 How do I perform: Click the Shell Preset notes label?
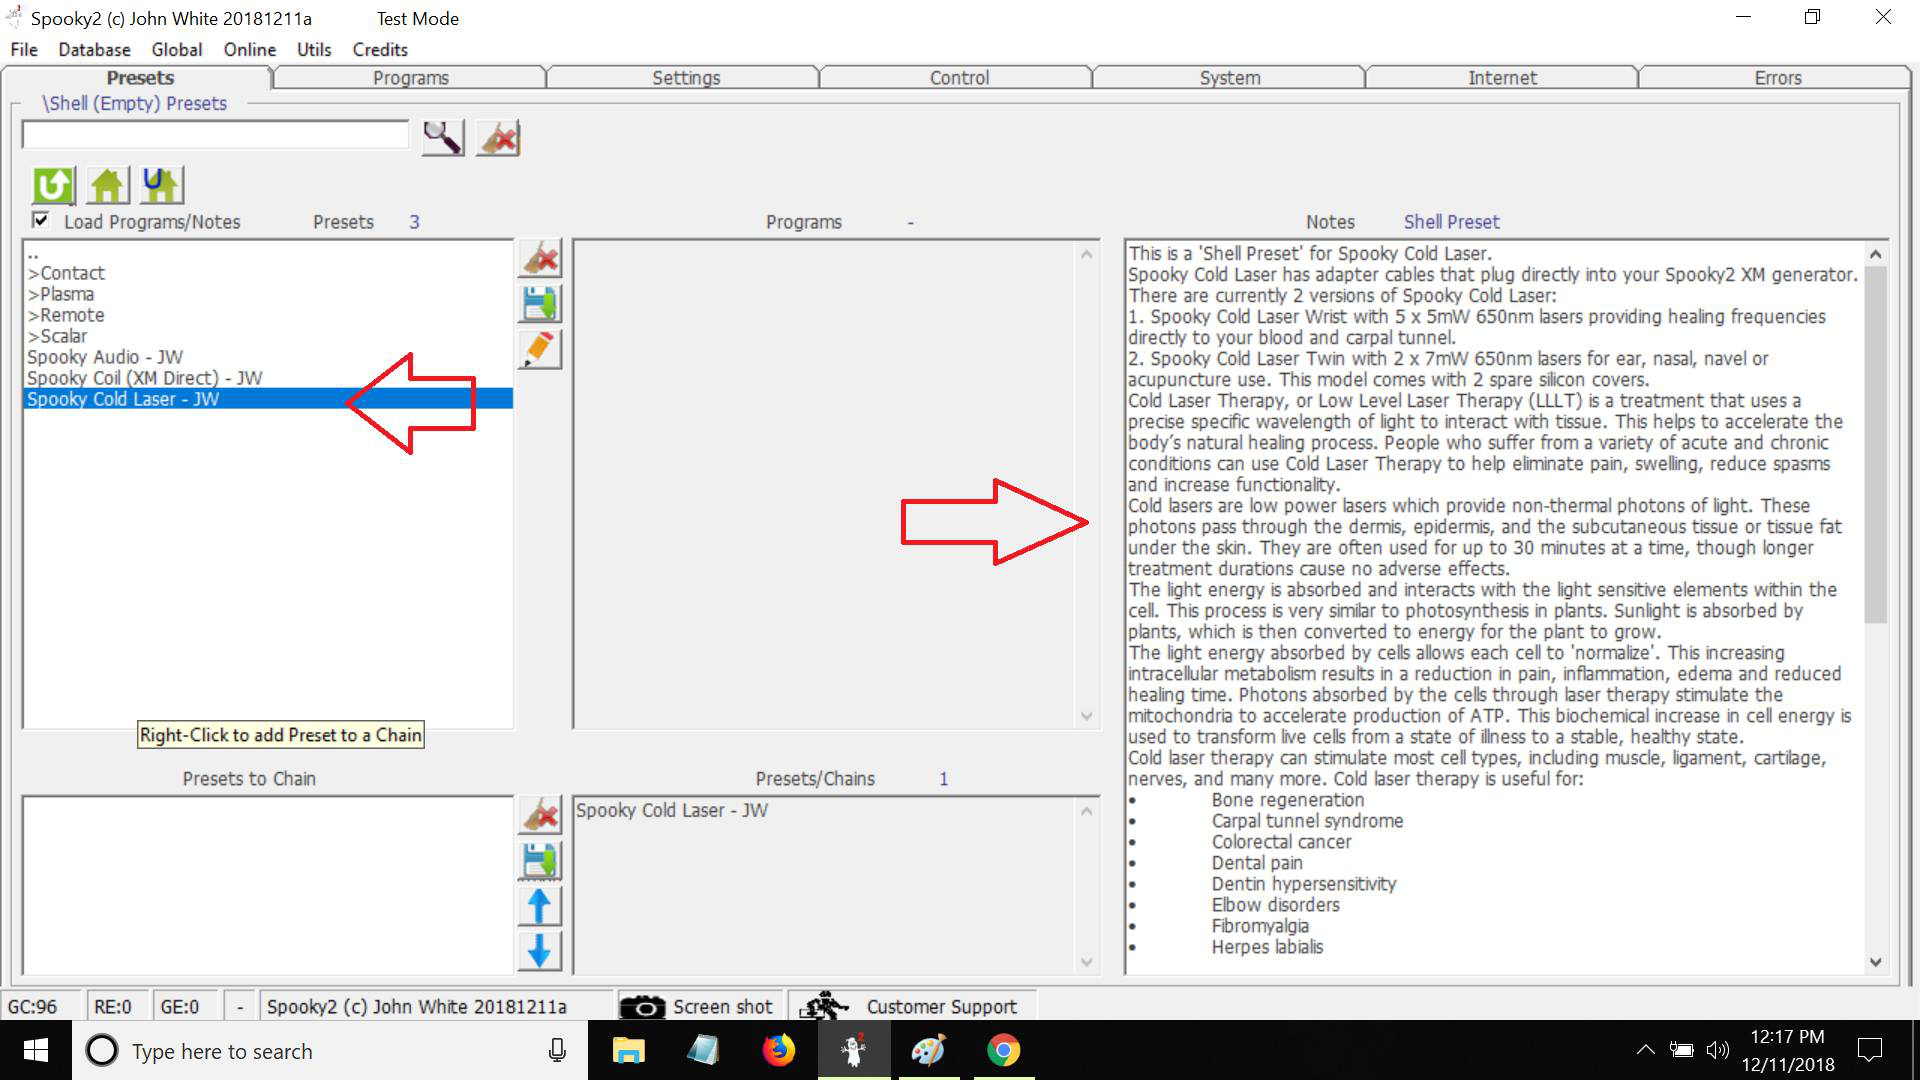[1451, 222]
